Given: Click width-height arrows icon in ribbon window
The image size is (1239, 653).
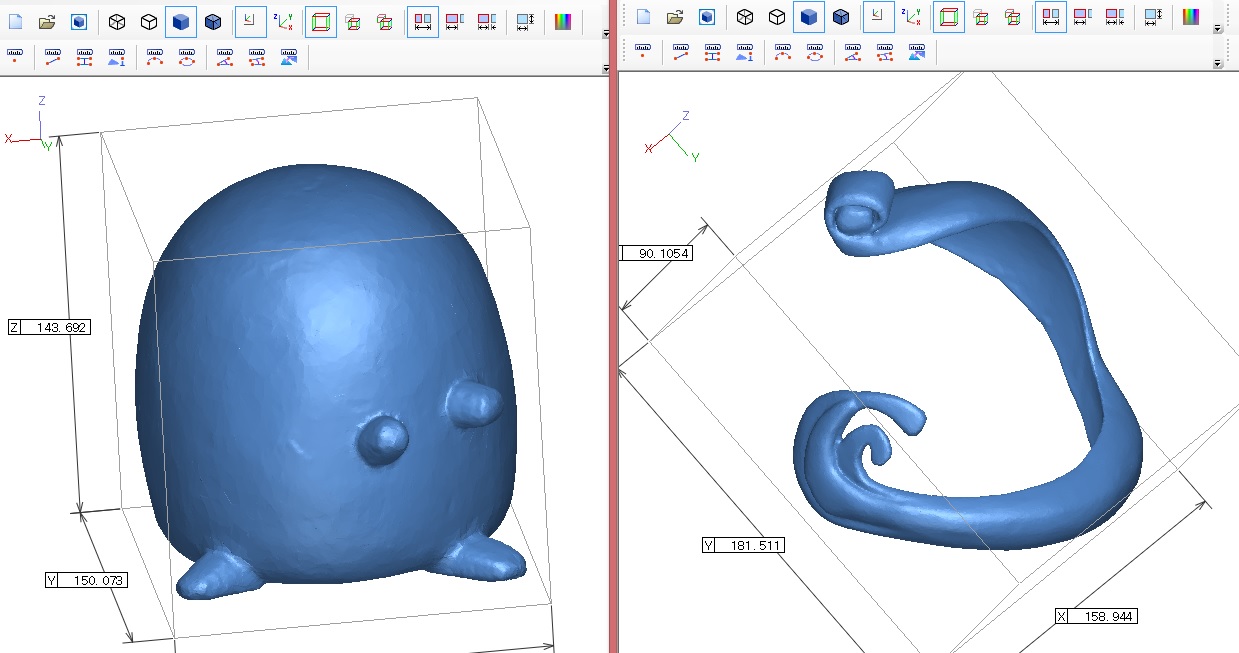Looking at the screenshot, I should [1153, 16].
